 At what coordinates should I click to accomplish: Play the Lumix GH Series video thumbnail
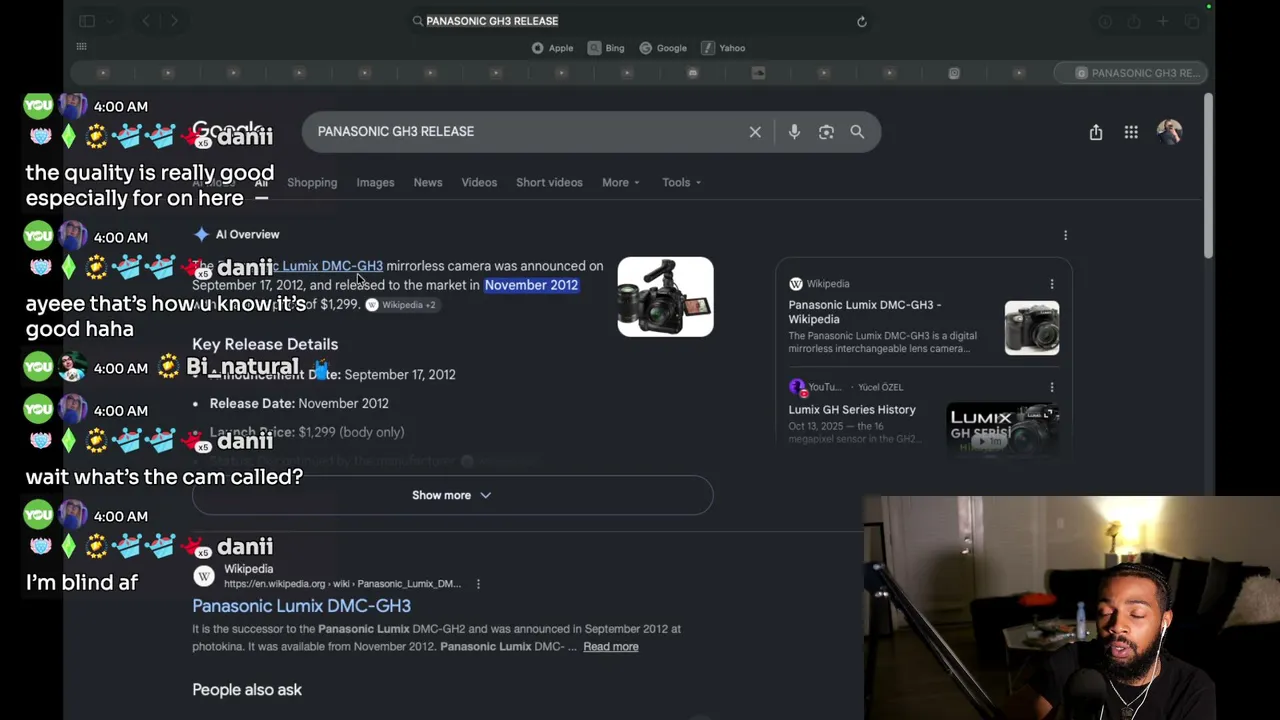(x=1003, y=430)
